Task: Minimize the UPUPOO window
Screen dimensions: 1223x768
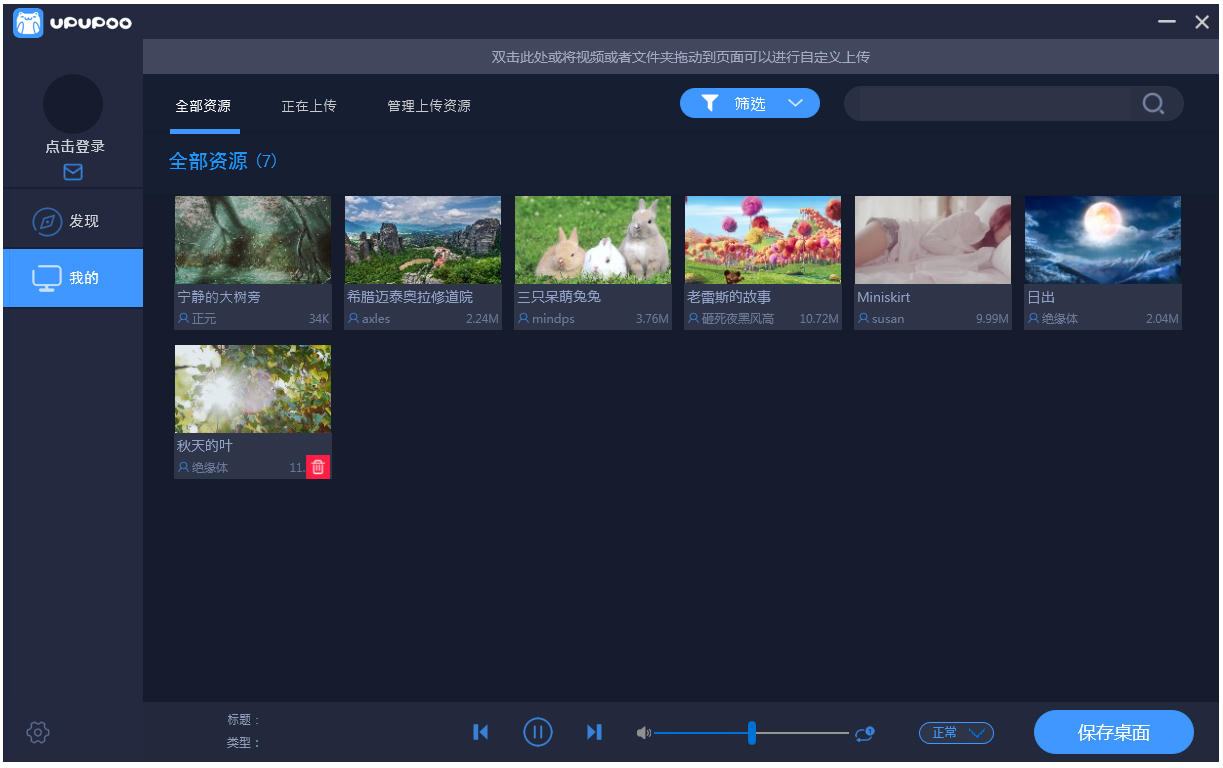Action: tap(1167, 22)
